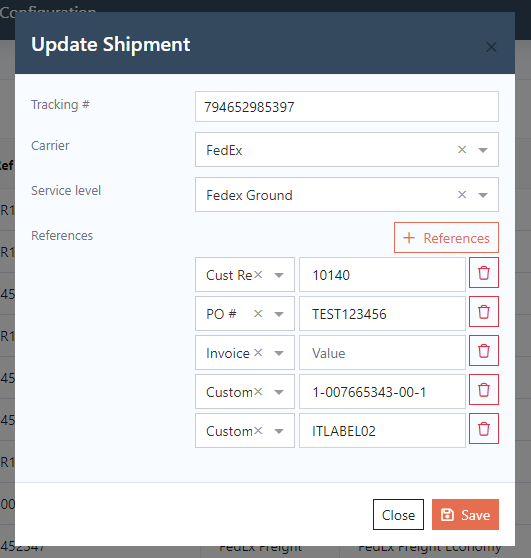Clear the Fedex Ground service level
The width and height of the screenshot is (531, 558).
[x=462, y=195]
